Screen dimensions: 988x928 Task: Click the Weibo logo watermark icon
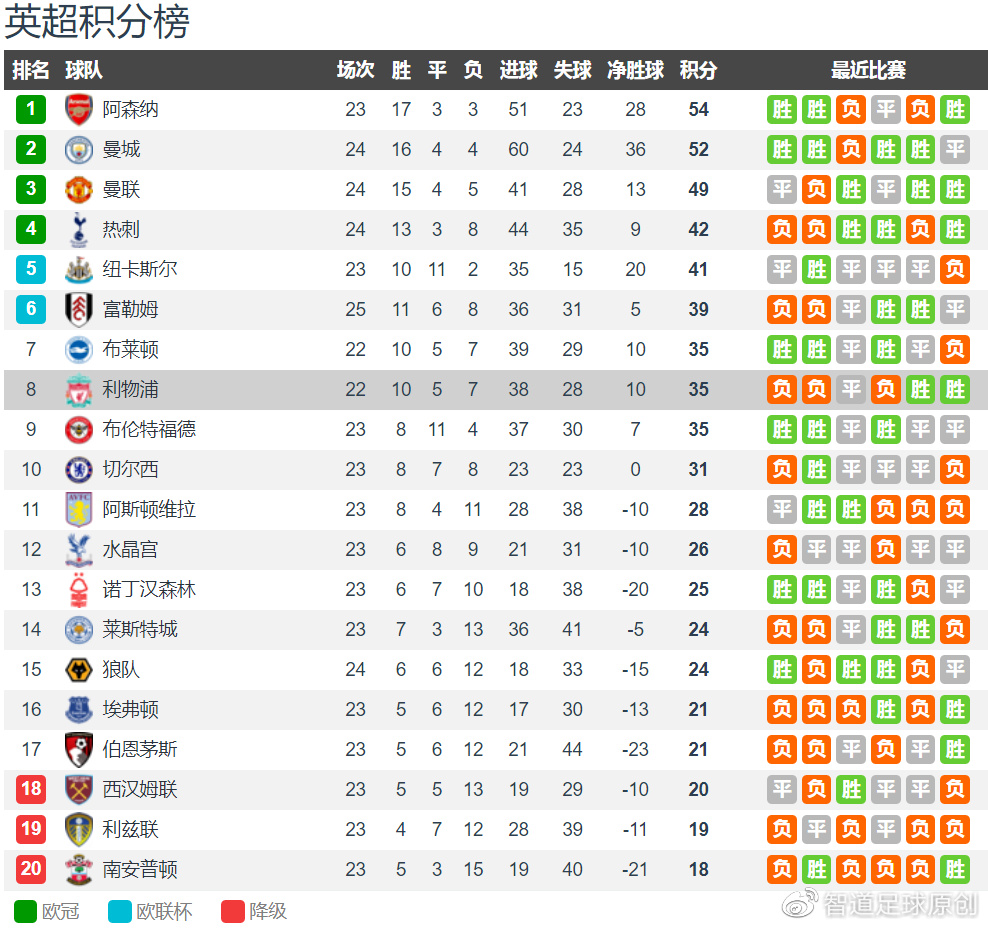[x=801, y=904]
